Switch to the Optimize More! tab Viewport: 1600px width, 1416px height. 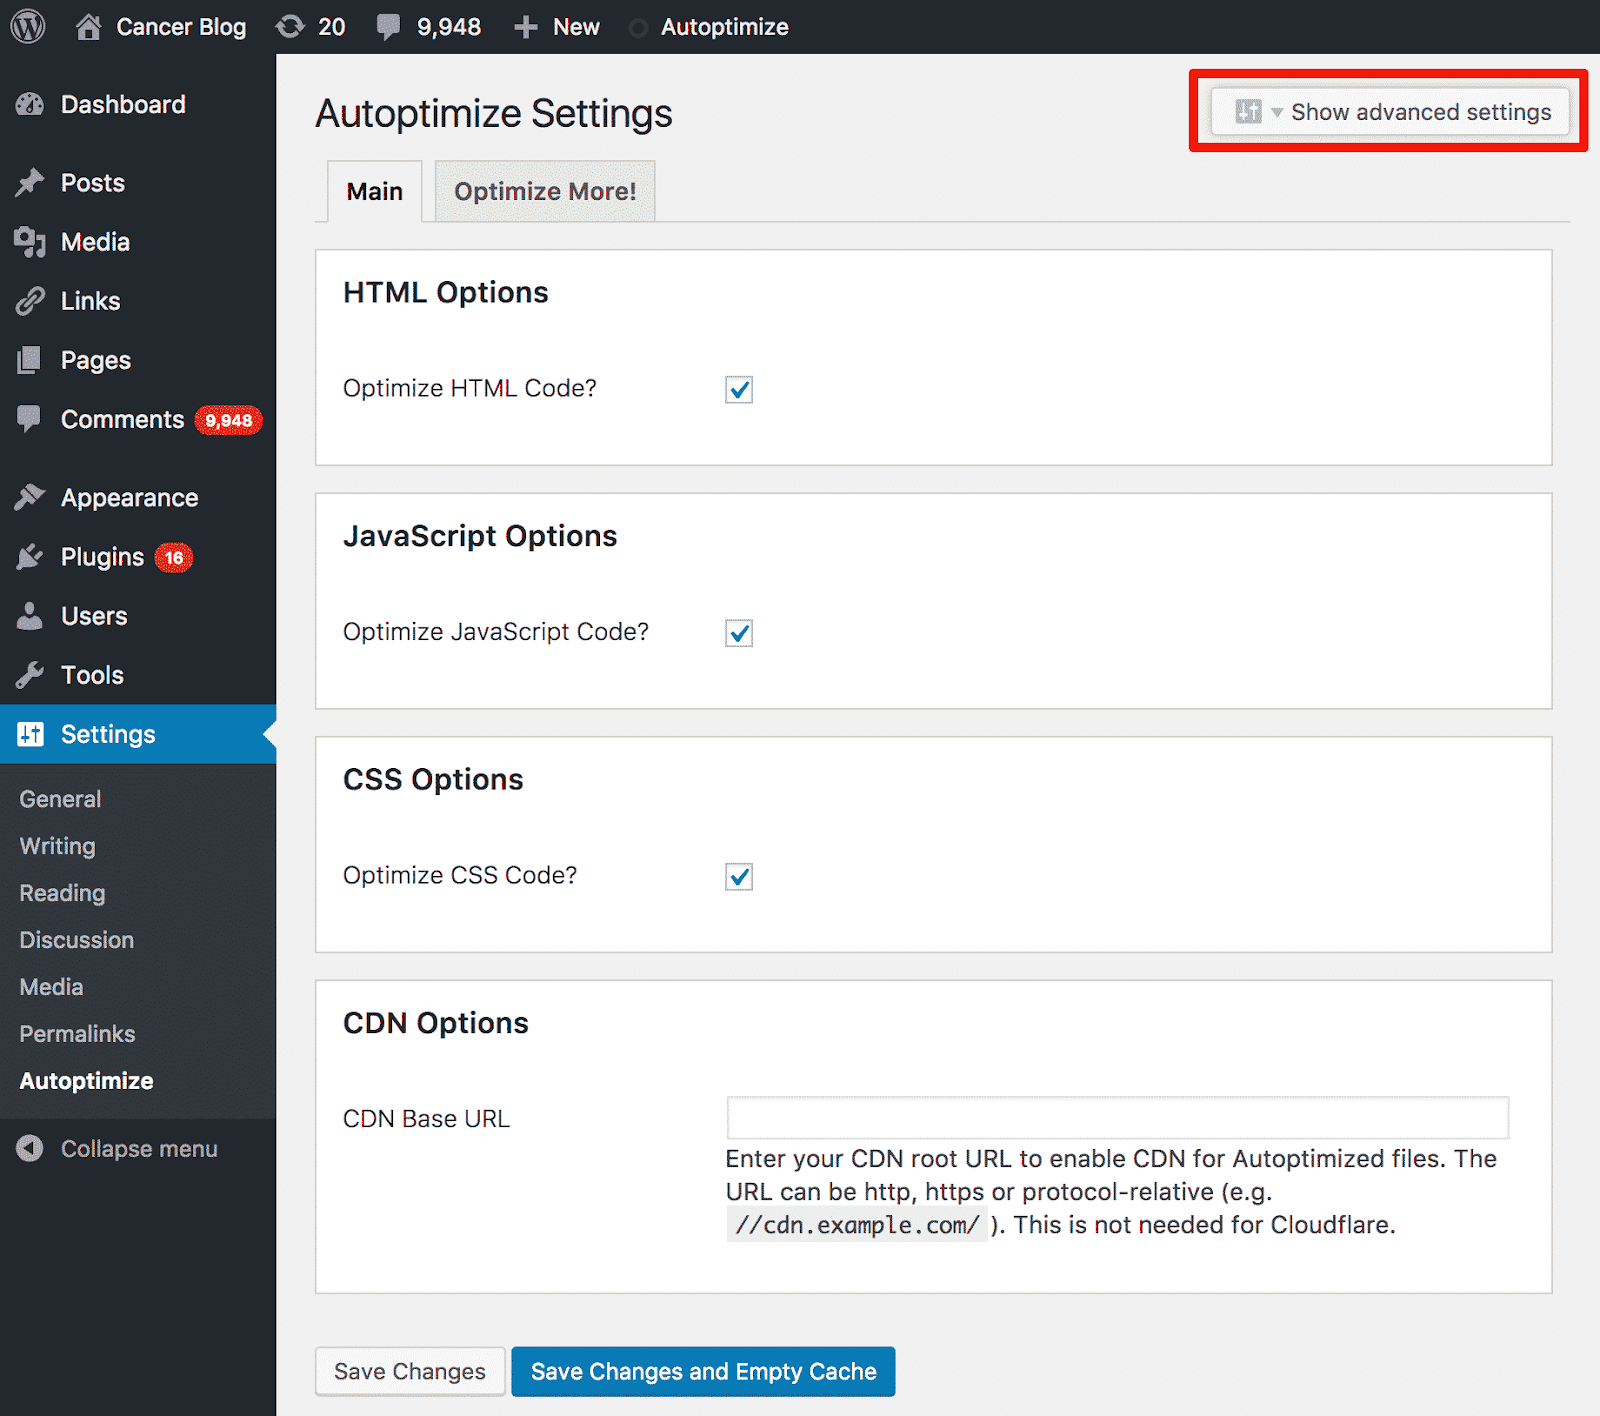point(545,191)
